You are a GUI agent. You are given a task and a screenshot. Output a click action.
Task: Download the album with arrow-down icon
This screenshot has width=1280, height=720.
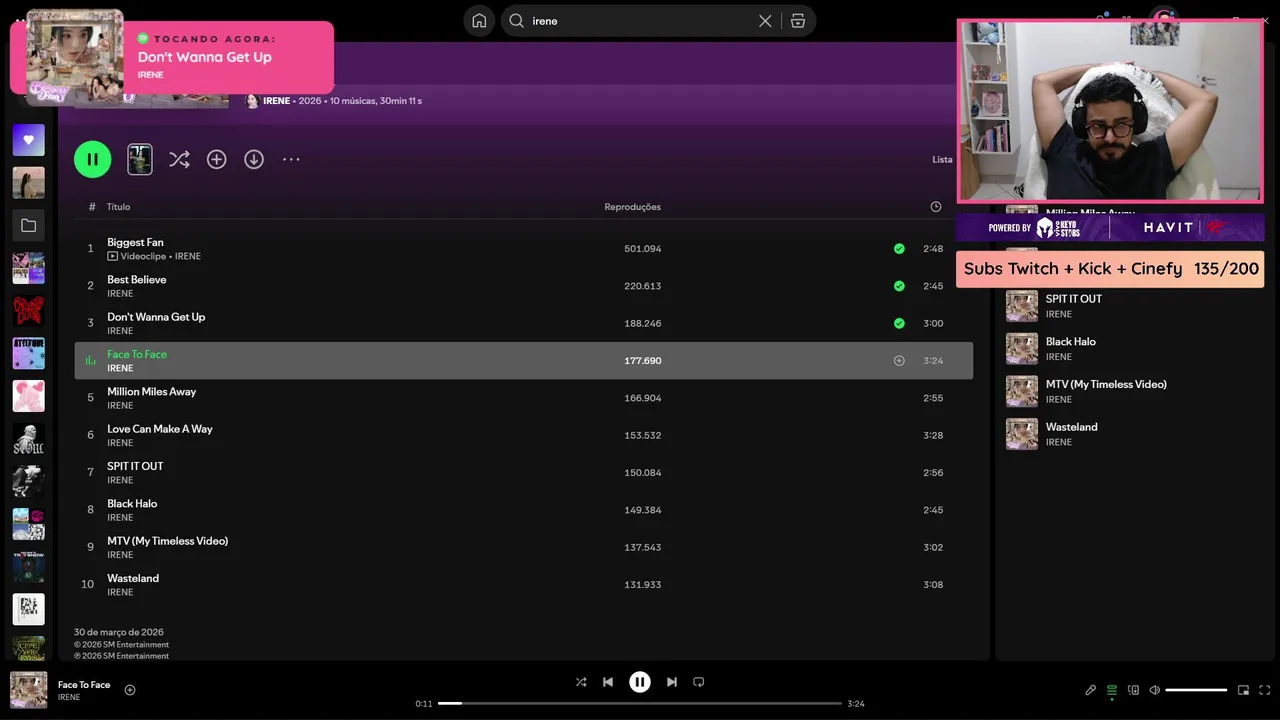point(254,159)
